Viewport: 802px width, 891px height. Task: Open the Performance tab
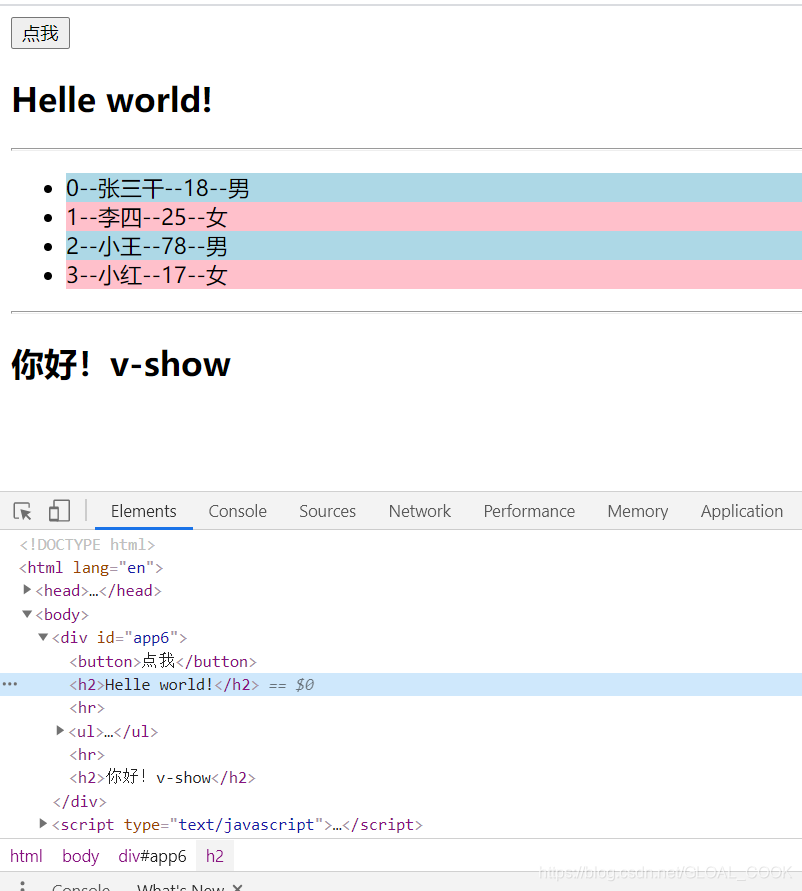(529, 511)
